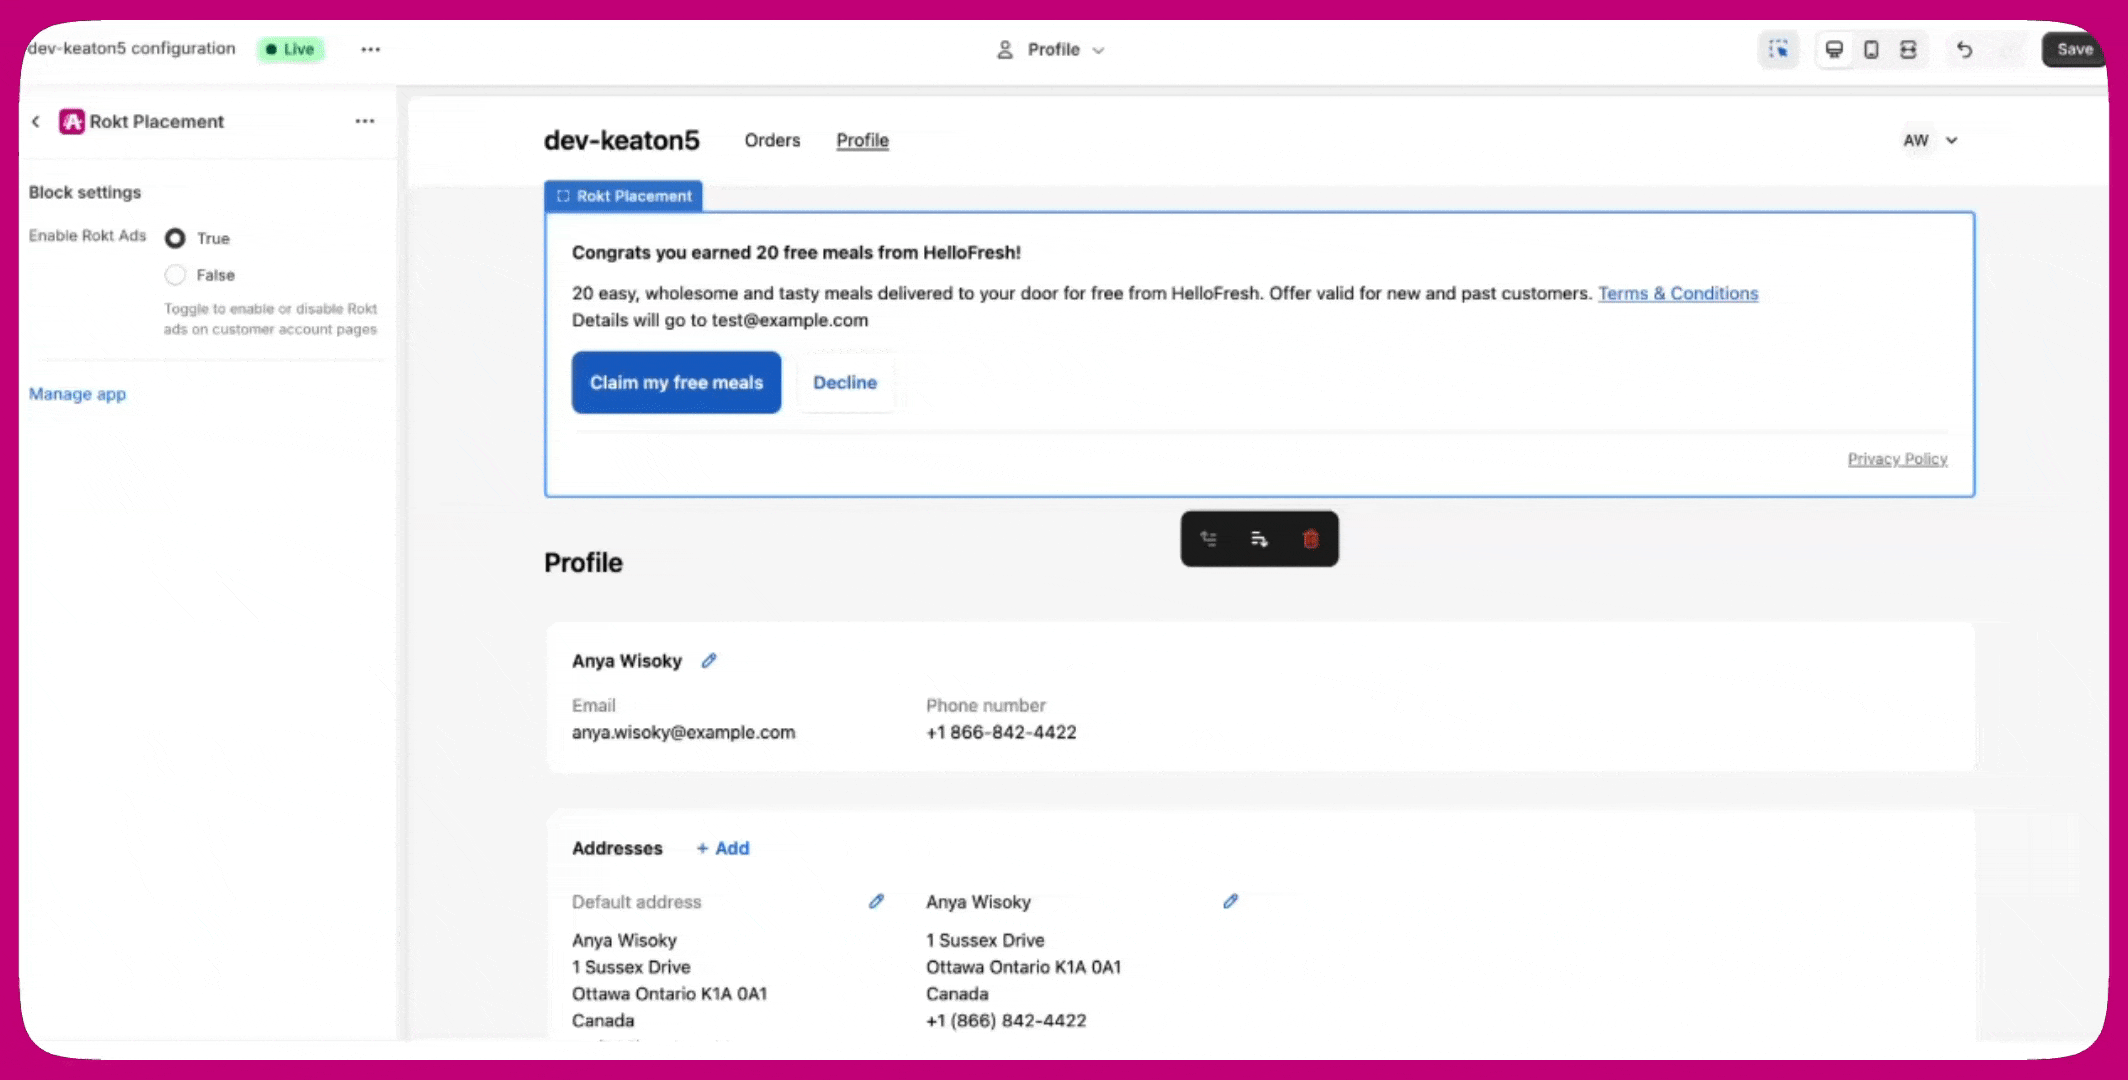Undo the last change
Screen dimensions: 2128x1080
1964,49
